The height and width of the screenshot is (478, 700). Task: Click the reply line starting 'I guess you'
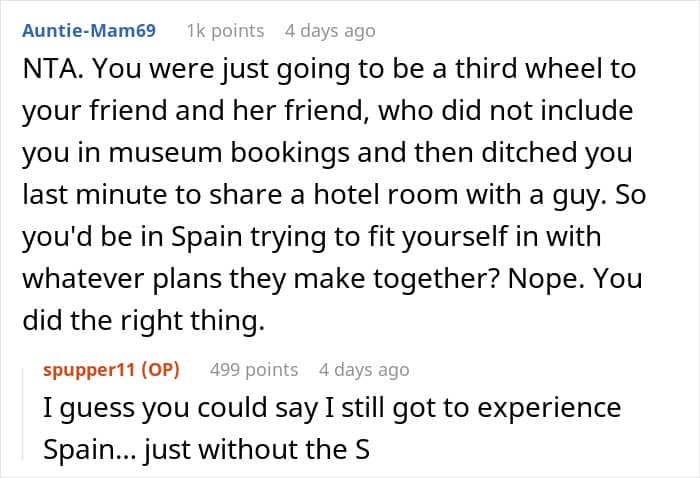(x=332, y=409)
